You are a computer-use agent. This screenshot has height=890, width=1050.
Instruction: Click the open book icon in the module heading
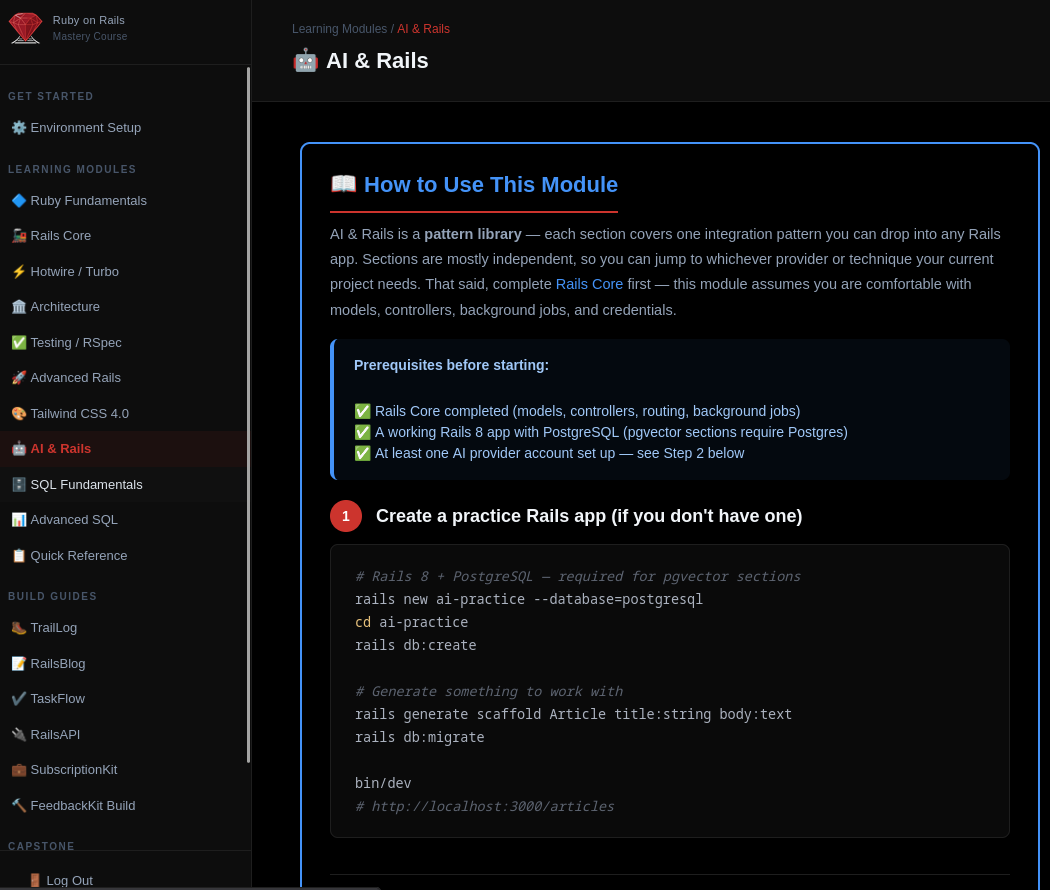[344, 183]
